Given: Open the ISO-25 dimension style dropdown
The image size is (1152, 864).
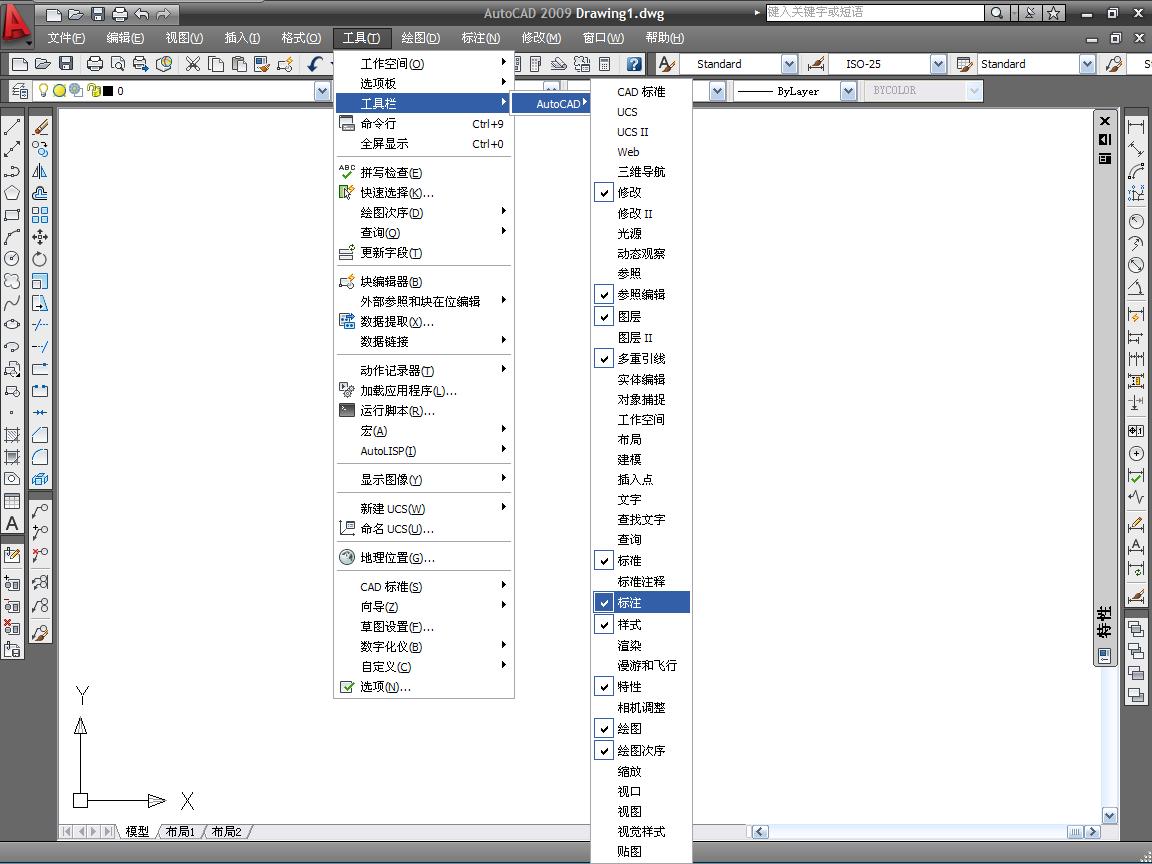Looking at the screenshot, I should (938, 64).
